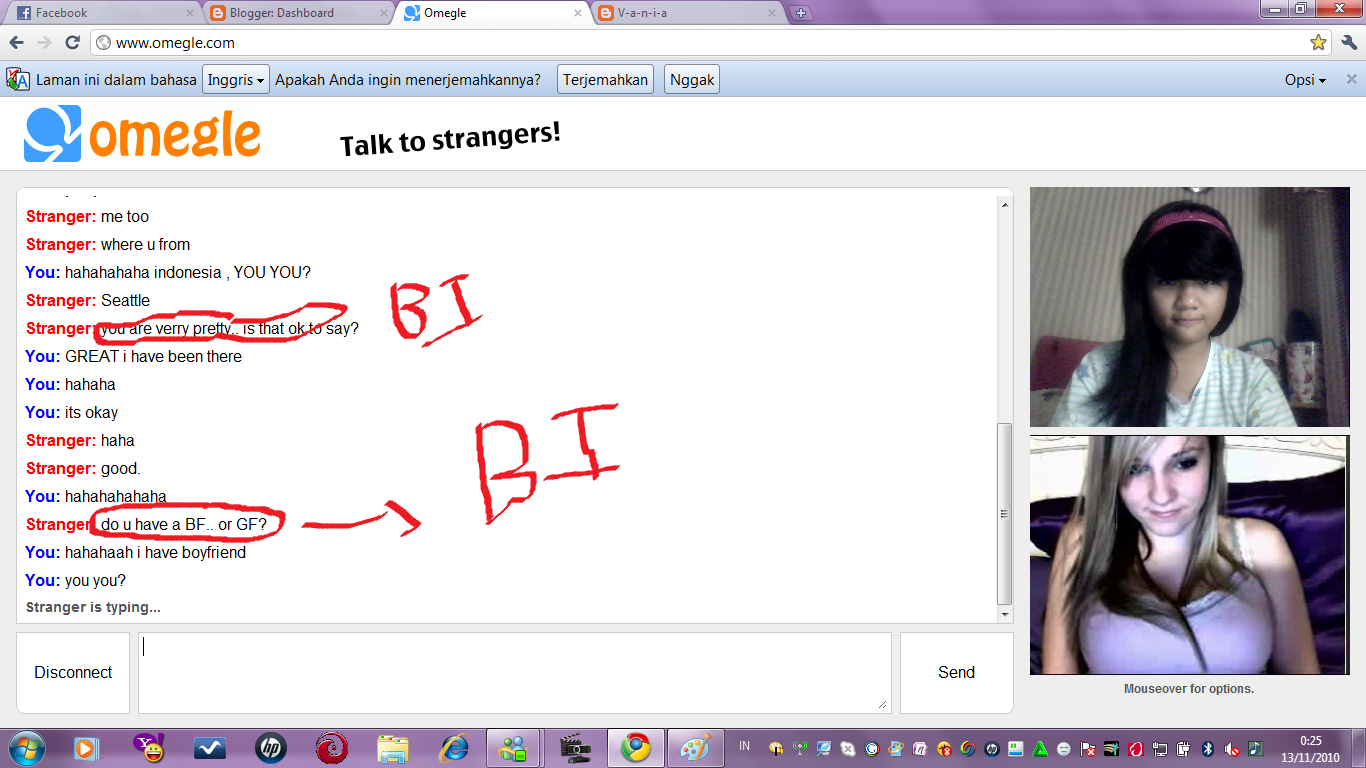Open Windows Live Messenger from the taskbar

[513, 748]
